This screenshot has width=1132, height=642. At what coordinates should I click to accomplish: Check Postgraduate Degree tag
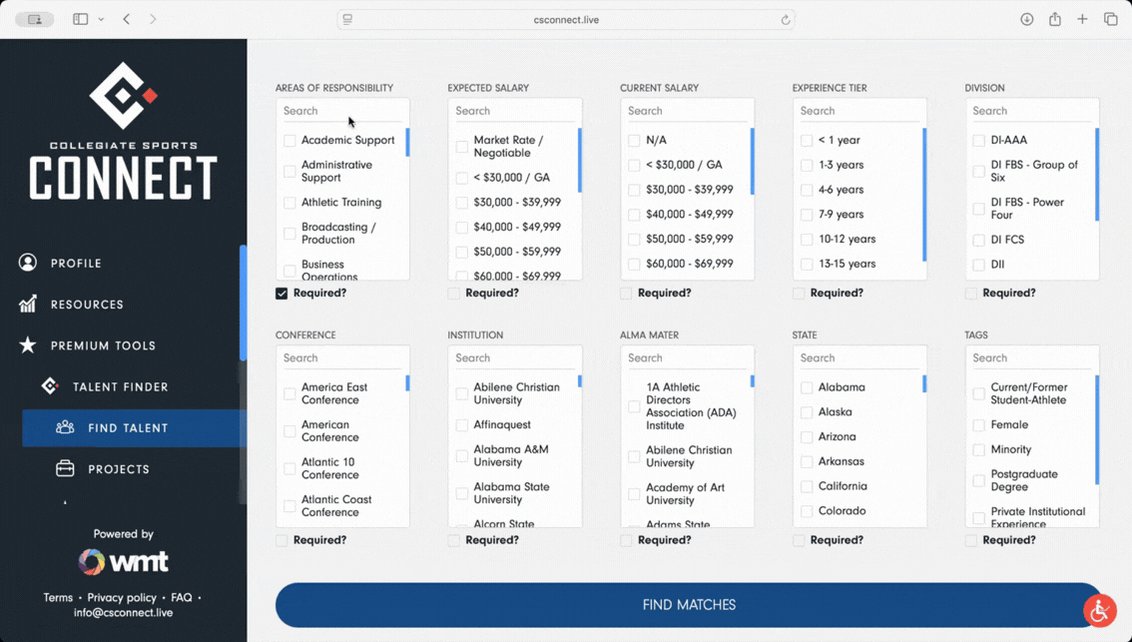pos(979,481)
